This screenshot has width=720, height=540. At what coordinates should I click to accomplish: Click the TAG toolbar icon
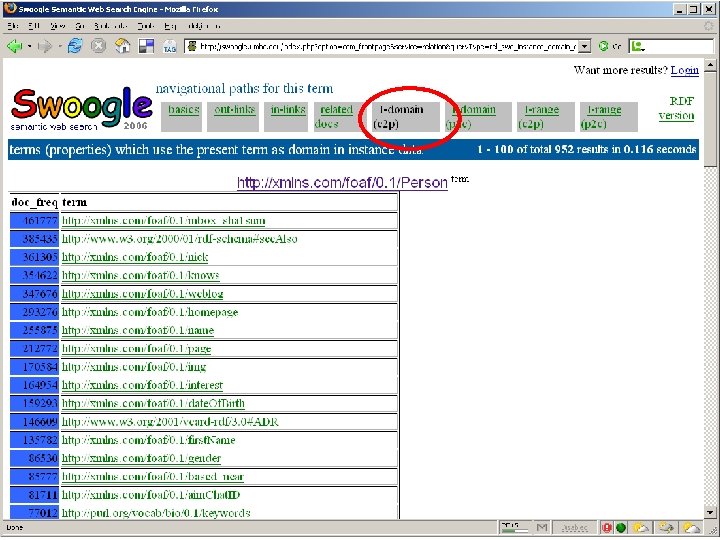pyautogui.click(x=169, y=46)
